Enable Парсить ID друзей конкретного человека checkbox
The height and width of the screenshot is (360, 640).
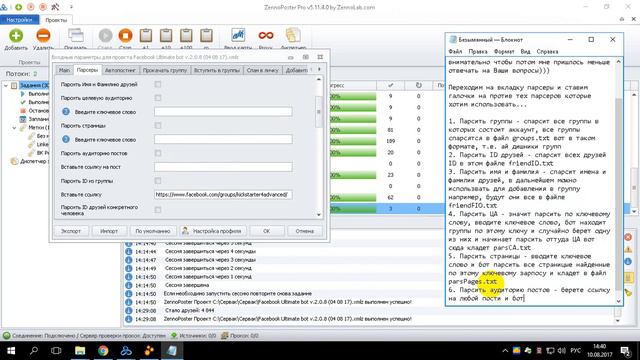158,210
